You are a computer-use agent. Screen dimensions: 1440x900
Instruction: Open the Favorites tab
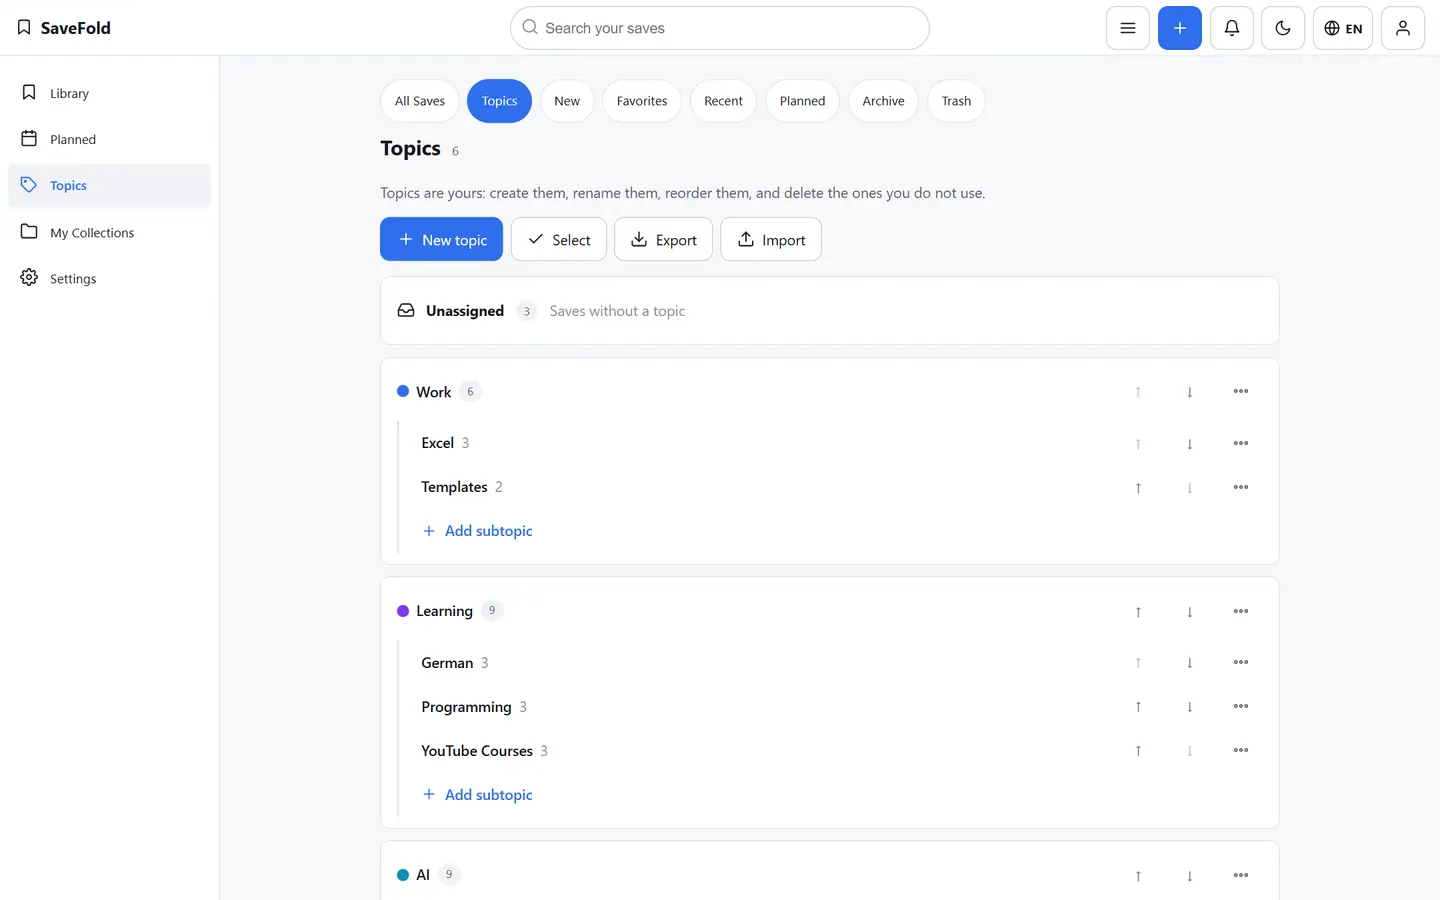(x=642, y=101)
